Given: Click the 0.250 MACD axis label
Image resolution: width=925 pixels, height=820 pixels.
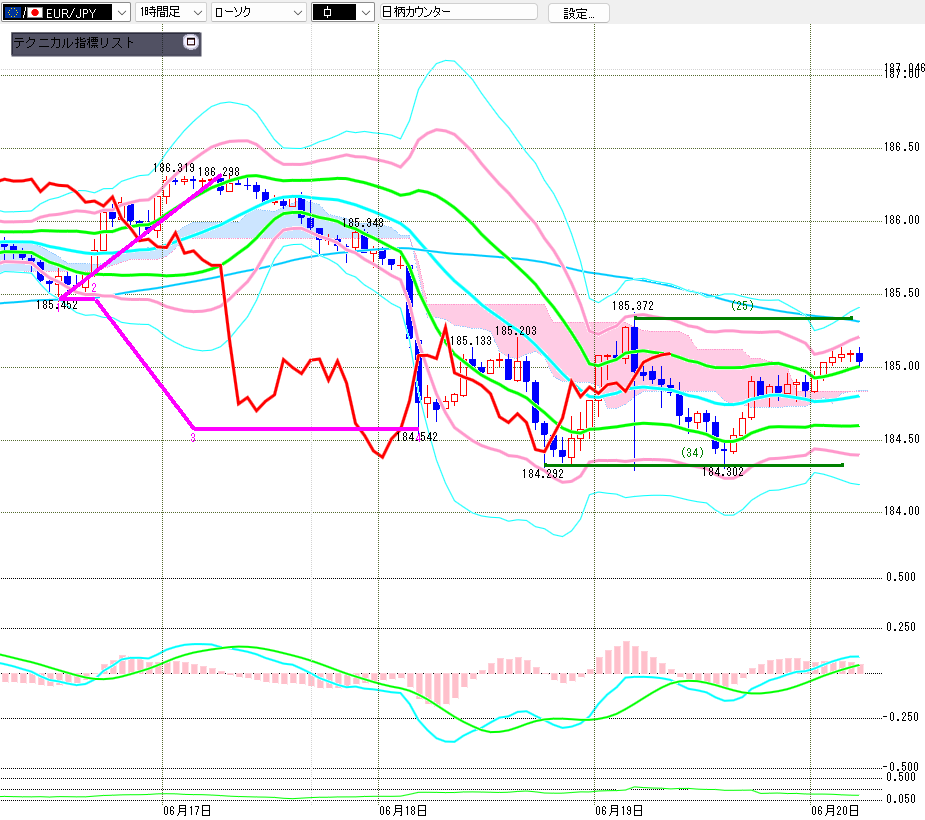Looking at the screenshot, I should [x=901, y=627].
